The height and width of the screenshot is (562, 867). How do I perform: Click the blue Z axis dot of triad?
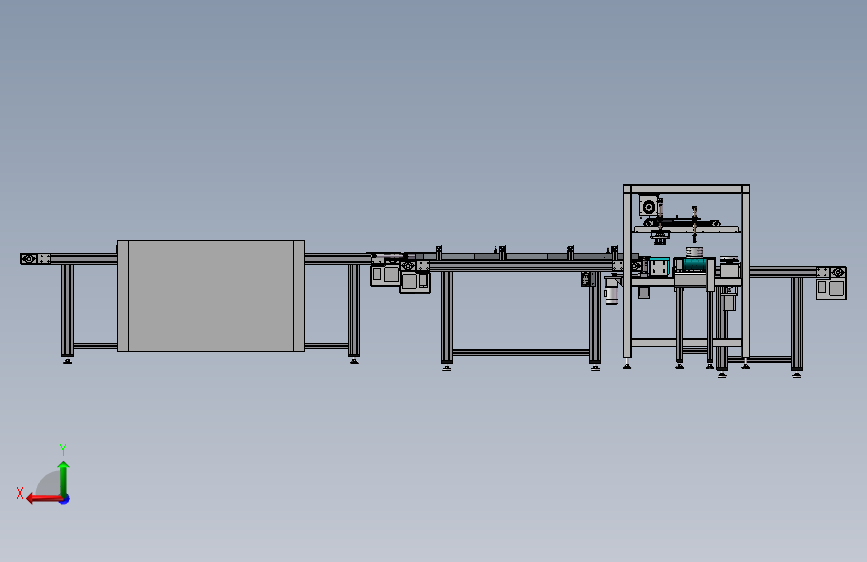pyautogui.click(x=65, y=499)
